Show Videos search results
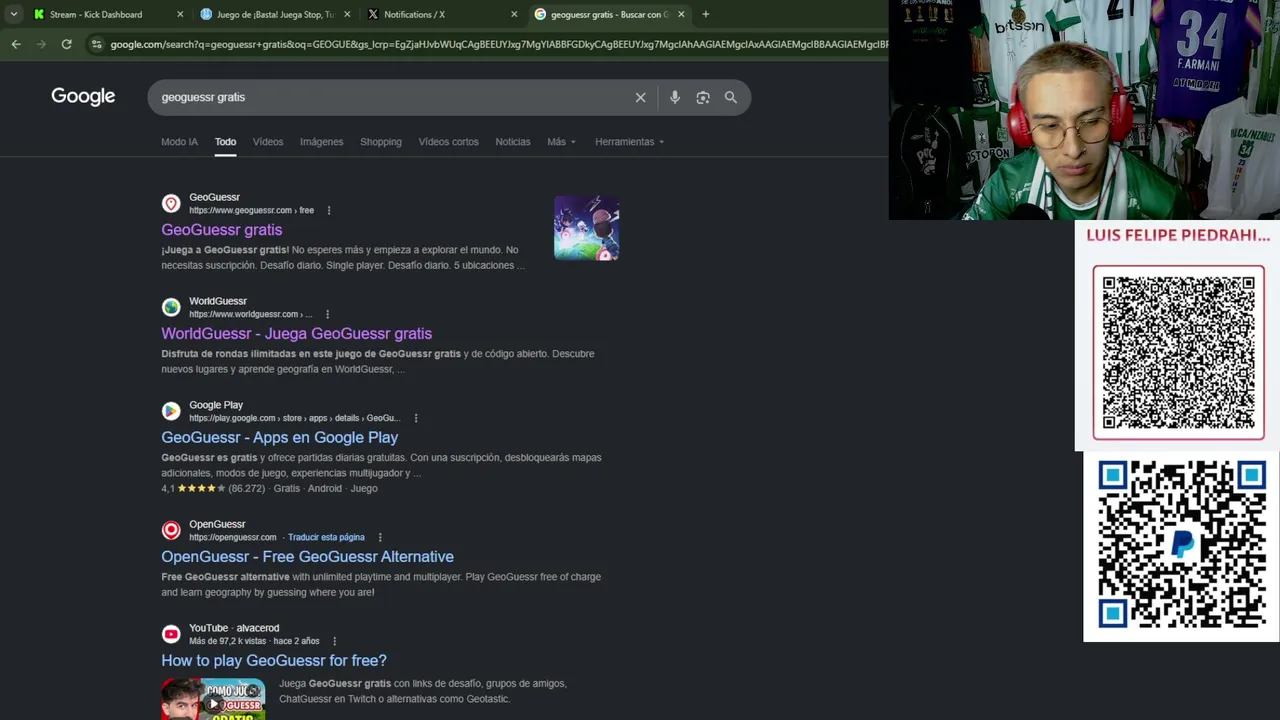 click(x=268, y=142)
